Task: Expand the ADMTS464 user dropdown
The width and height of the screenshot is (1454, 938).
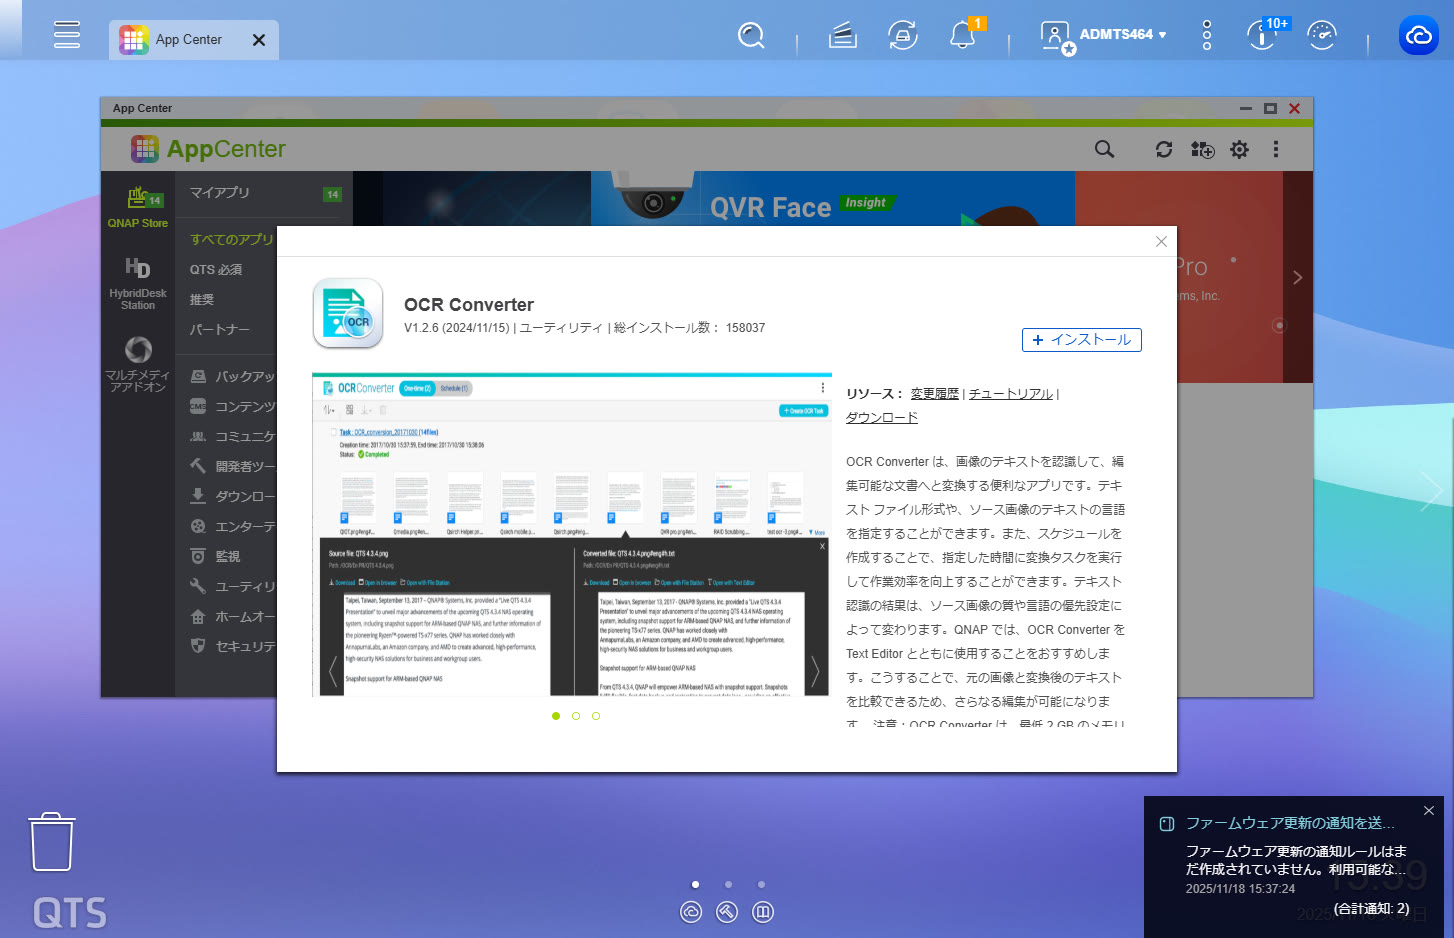Action: coord(1122,35)
